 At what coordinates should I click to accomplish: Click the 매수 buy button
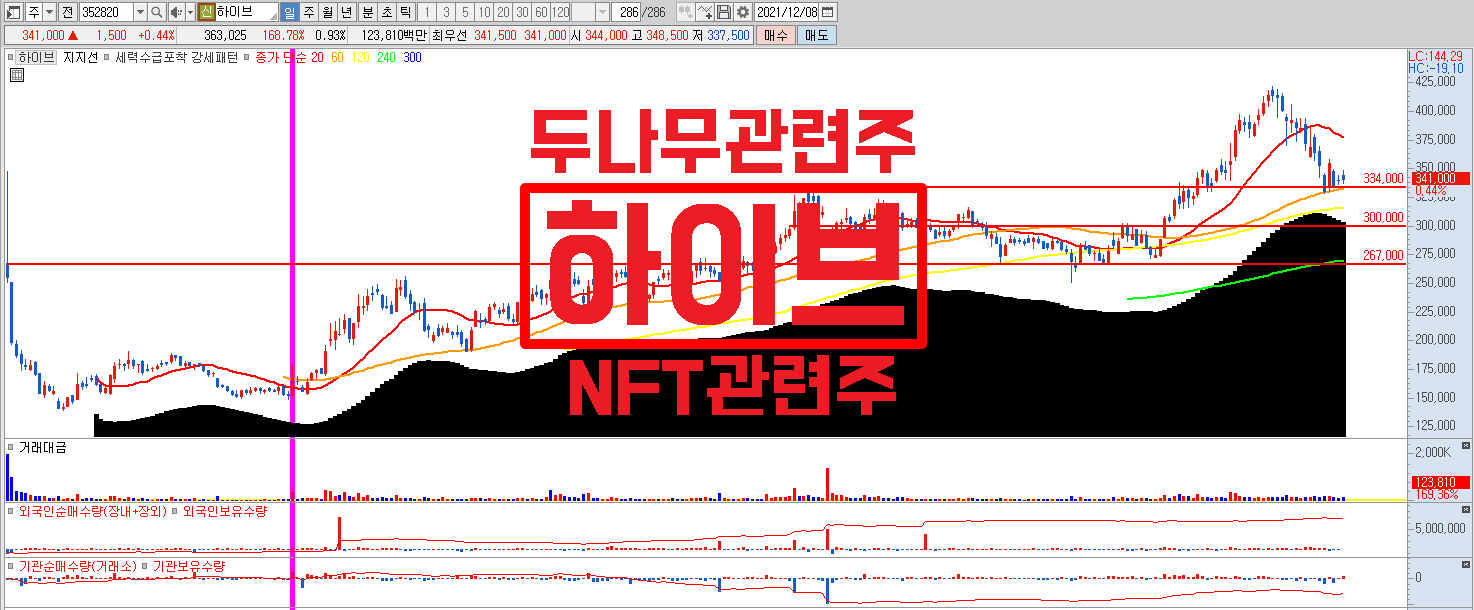[x=775, y=34]
